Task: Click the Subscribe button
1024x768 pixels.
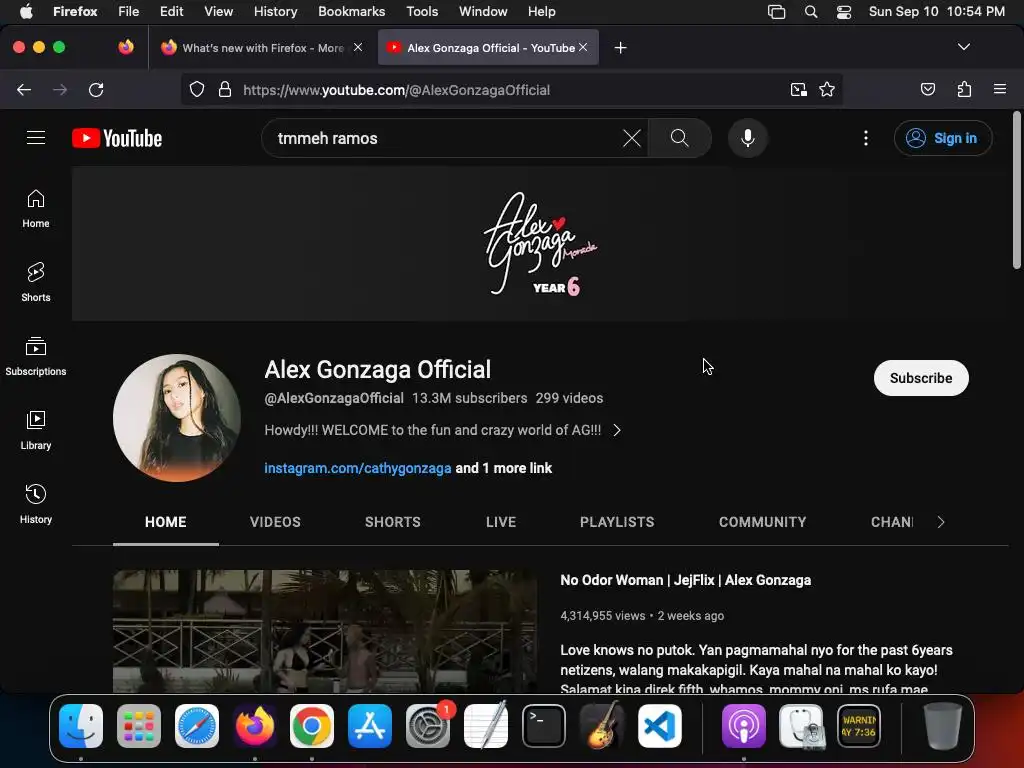Action: click(x=921, y=378)
